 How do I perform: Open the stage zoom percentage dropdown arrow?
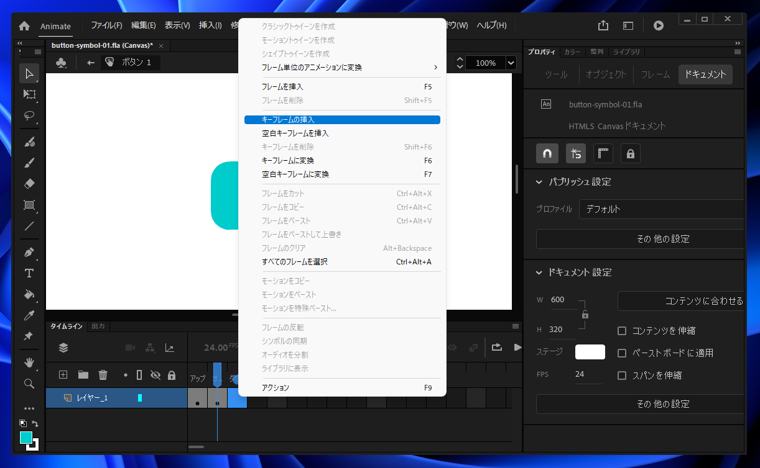coord(511,63)
